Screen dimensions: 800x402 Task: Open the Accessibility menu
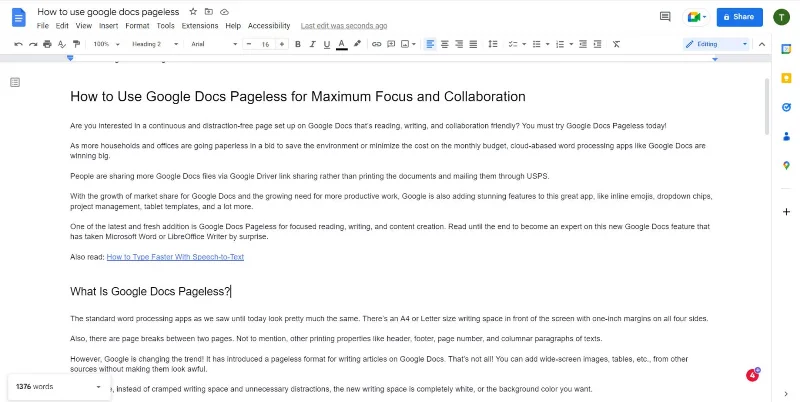269,26
